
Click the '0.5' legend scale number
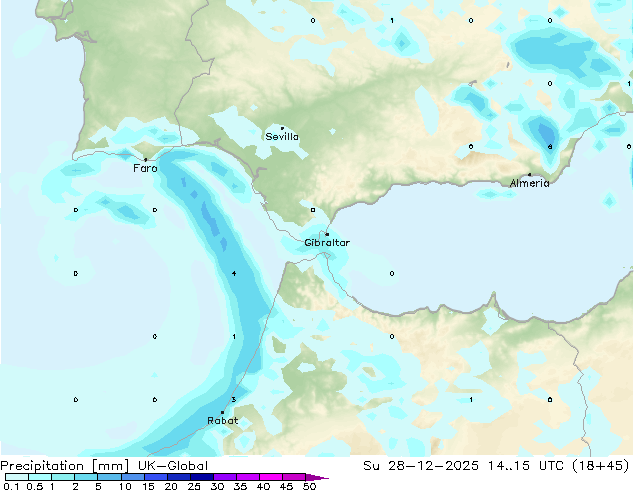click(x=35, y=486)
